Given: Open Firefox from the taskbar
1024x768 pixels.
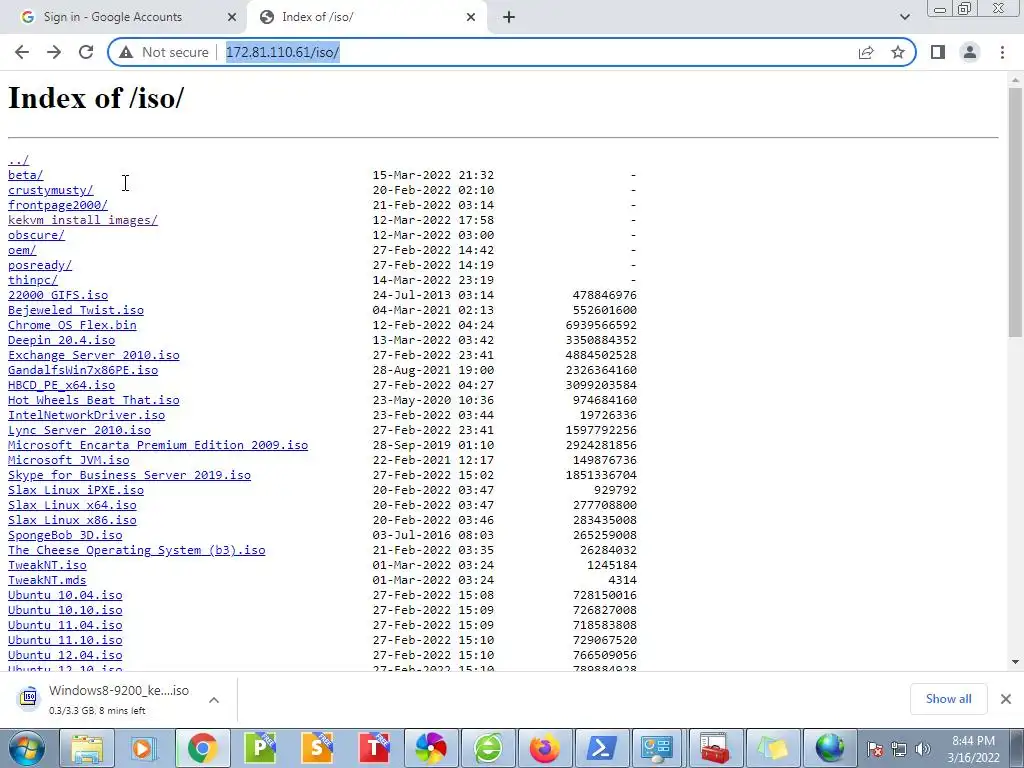Looking at the screenshot, I should [545, 748].
